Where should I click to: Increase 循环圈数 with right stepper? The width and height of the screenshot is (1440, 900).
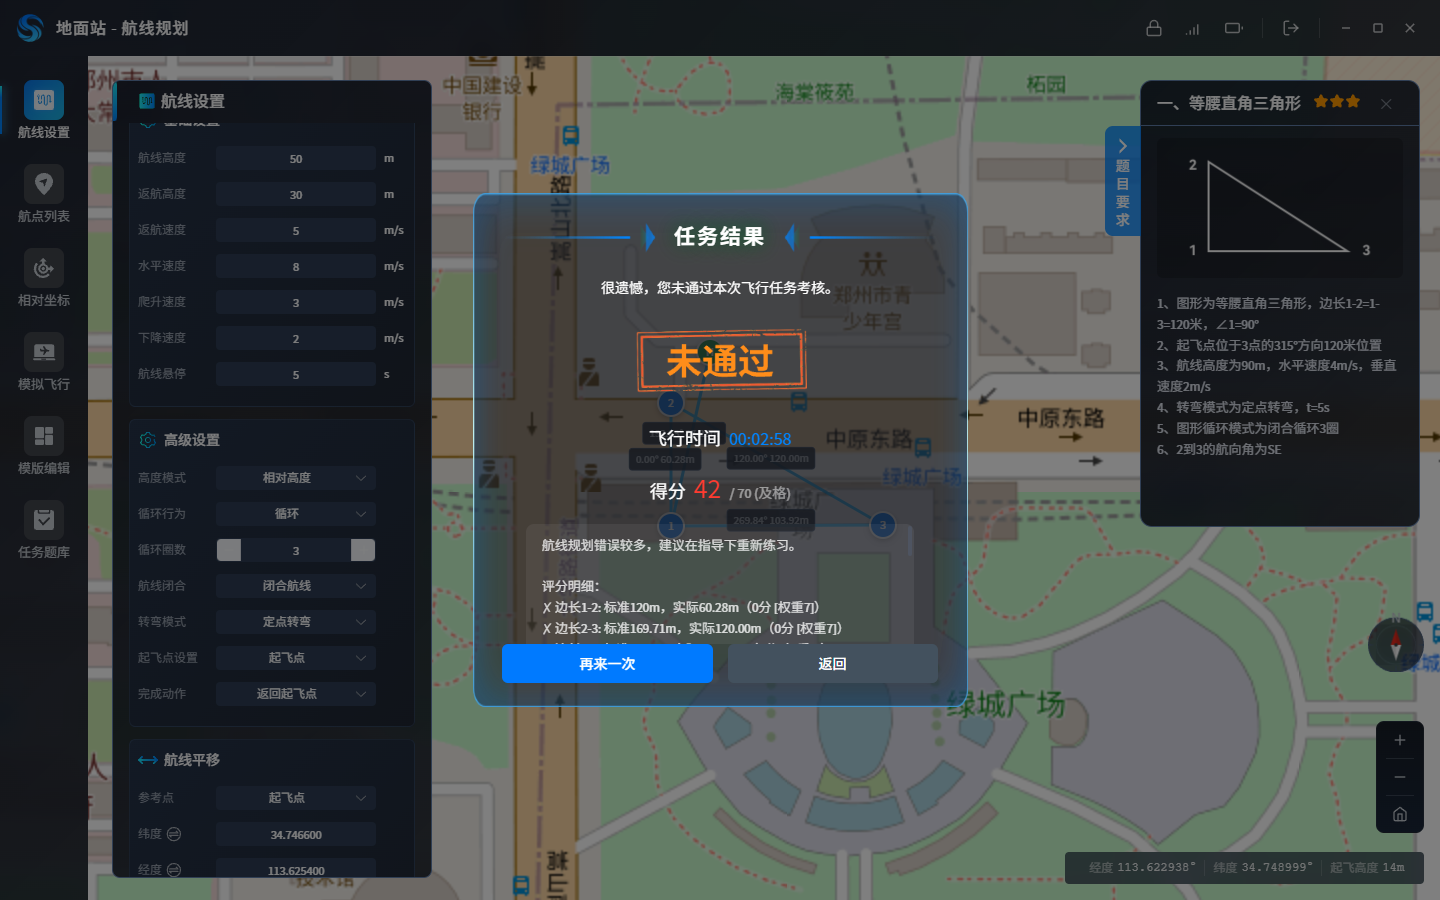(x=363, y=550)
